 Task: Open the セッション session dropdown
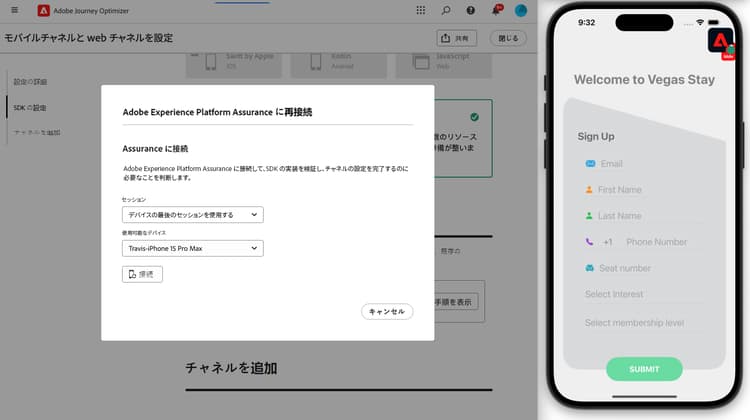192,215
